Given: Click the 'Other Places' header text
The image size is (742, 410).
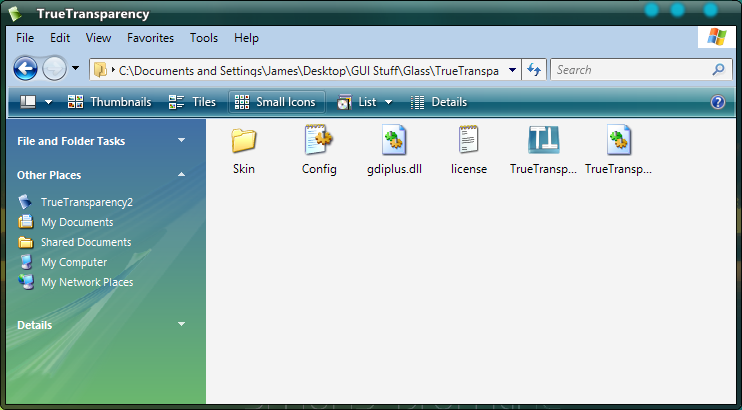Looking at the screenshot, I should (x=49, y=175).
